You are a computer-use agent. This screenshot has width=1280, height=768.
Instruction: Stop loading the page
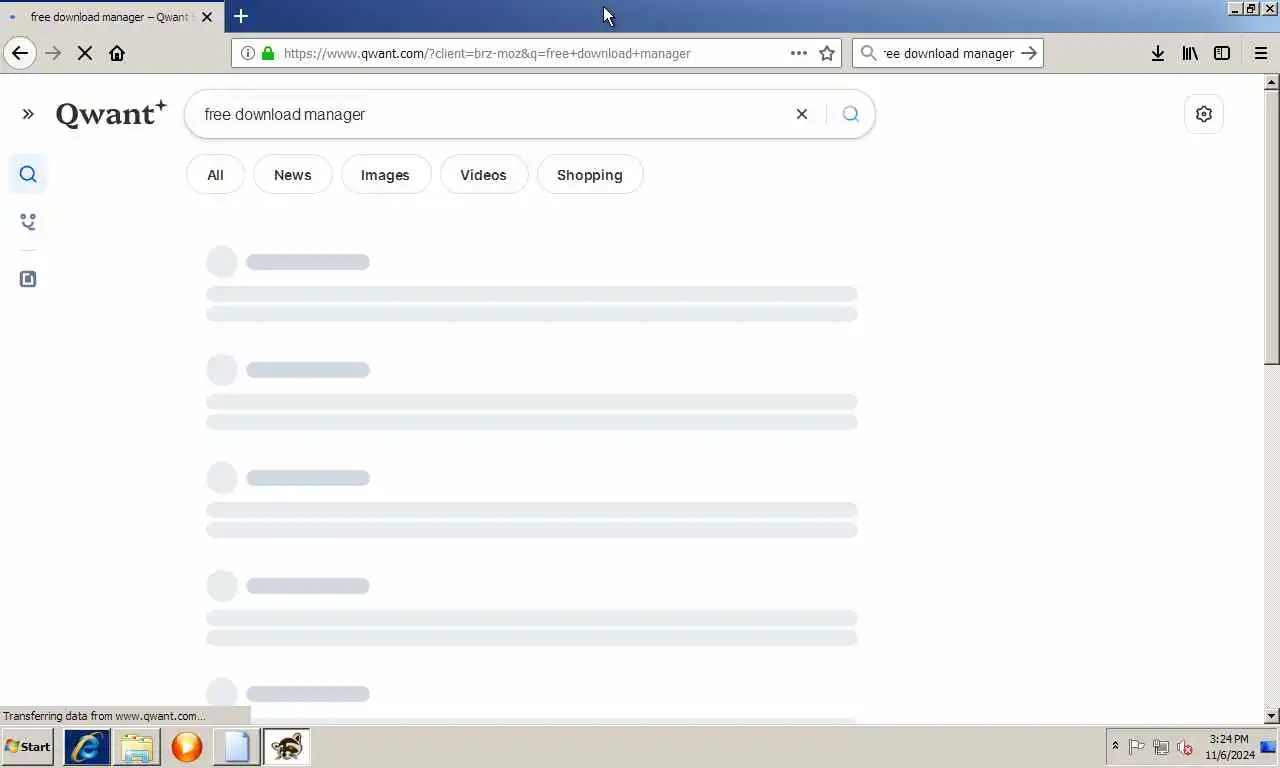pos(85,53)
